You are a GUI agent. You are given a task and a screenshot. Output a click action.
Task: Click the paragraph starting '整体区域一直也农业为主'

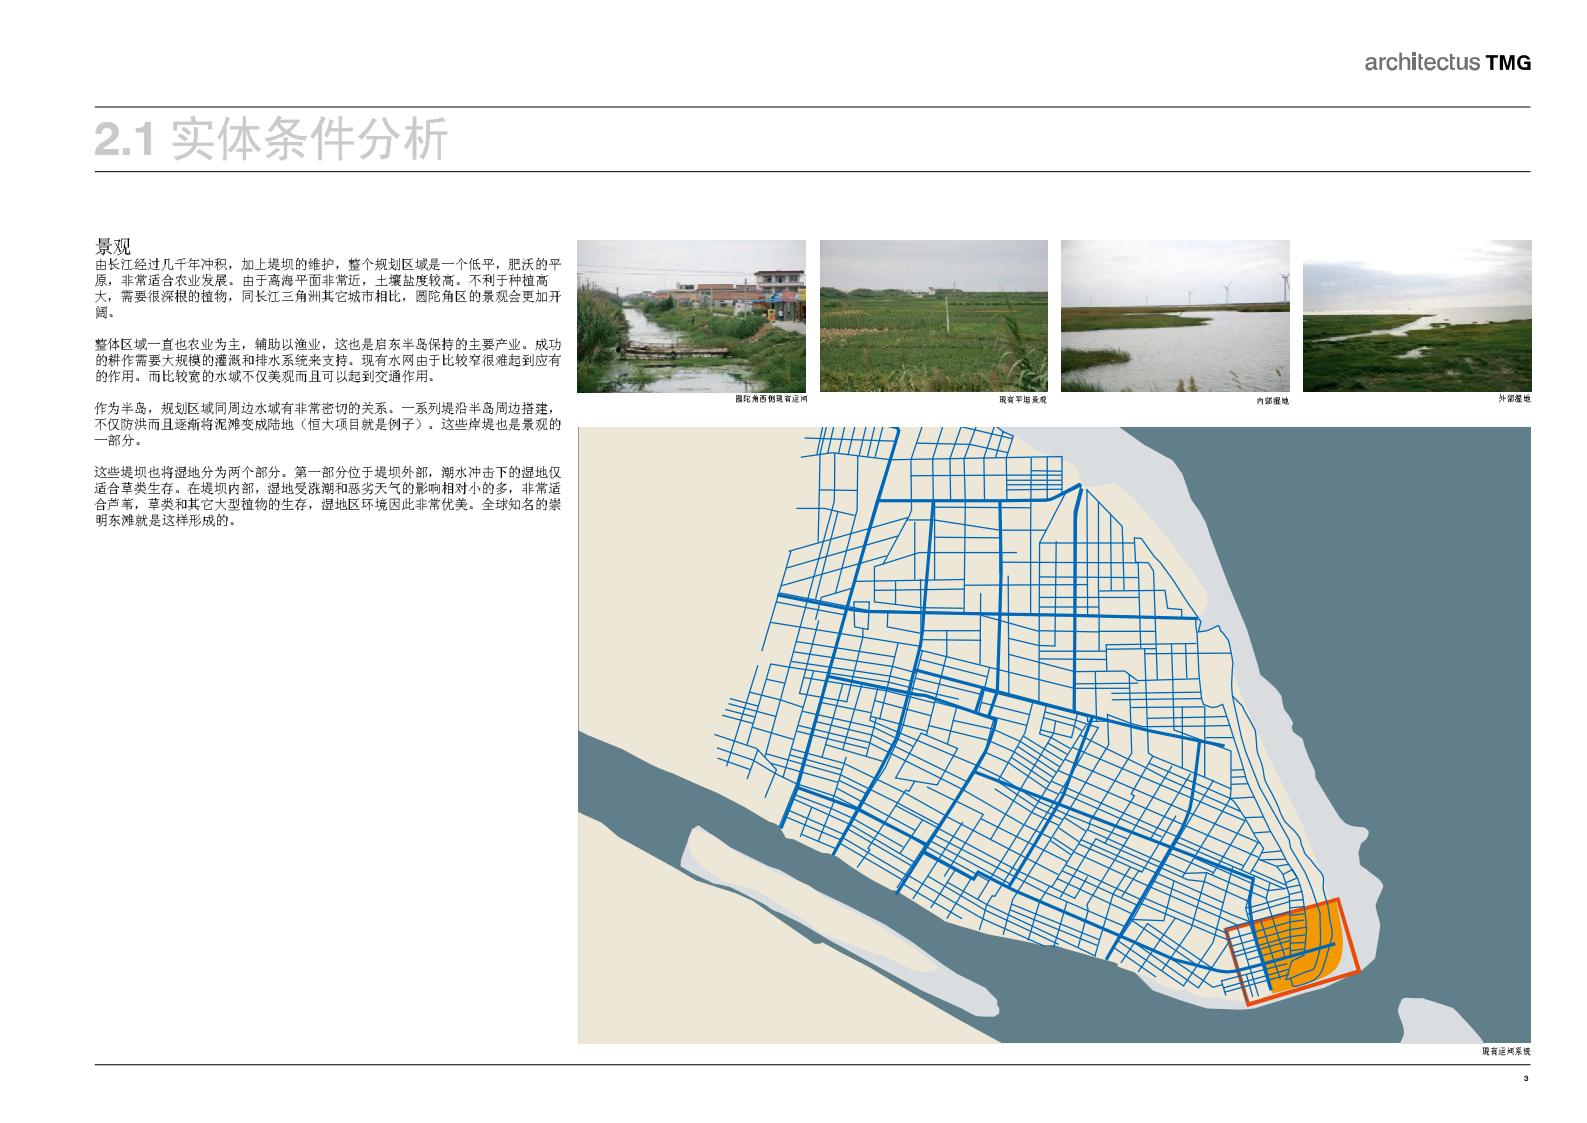pyautogui.click(x=328, y=361)
